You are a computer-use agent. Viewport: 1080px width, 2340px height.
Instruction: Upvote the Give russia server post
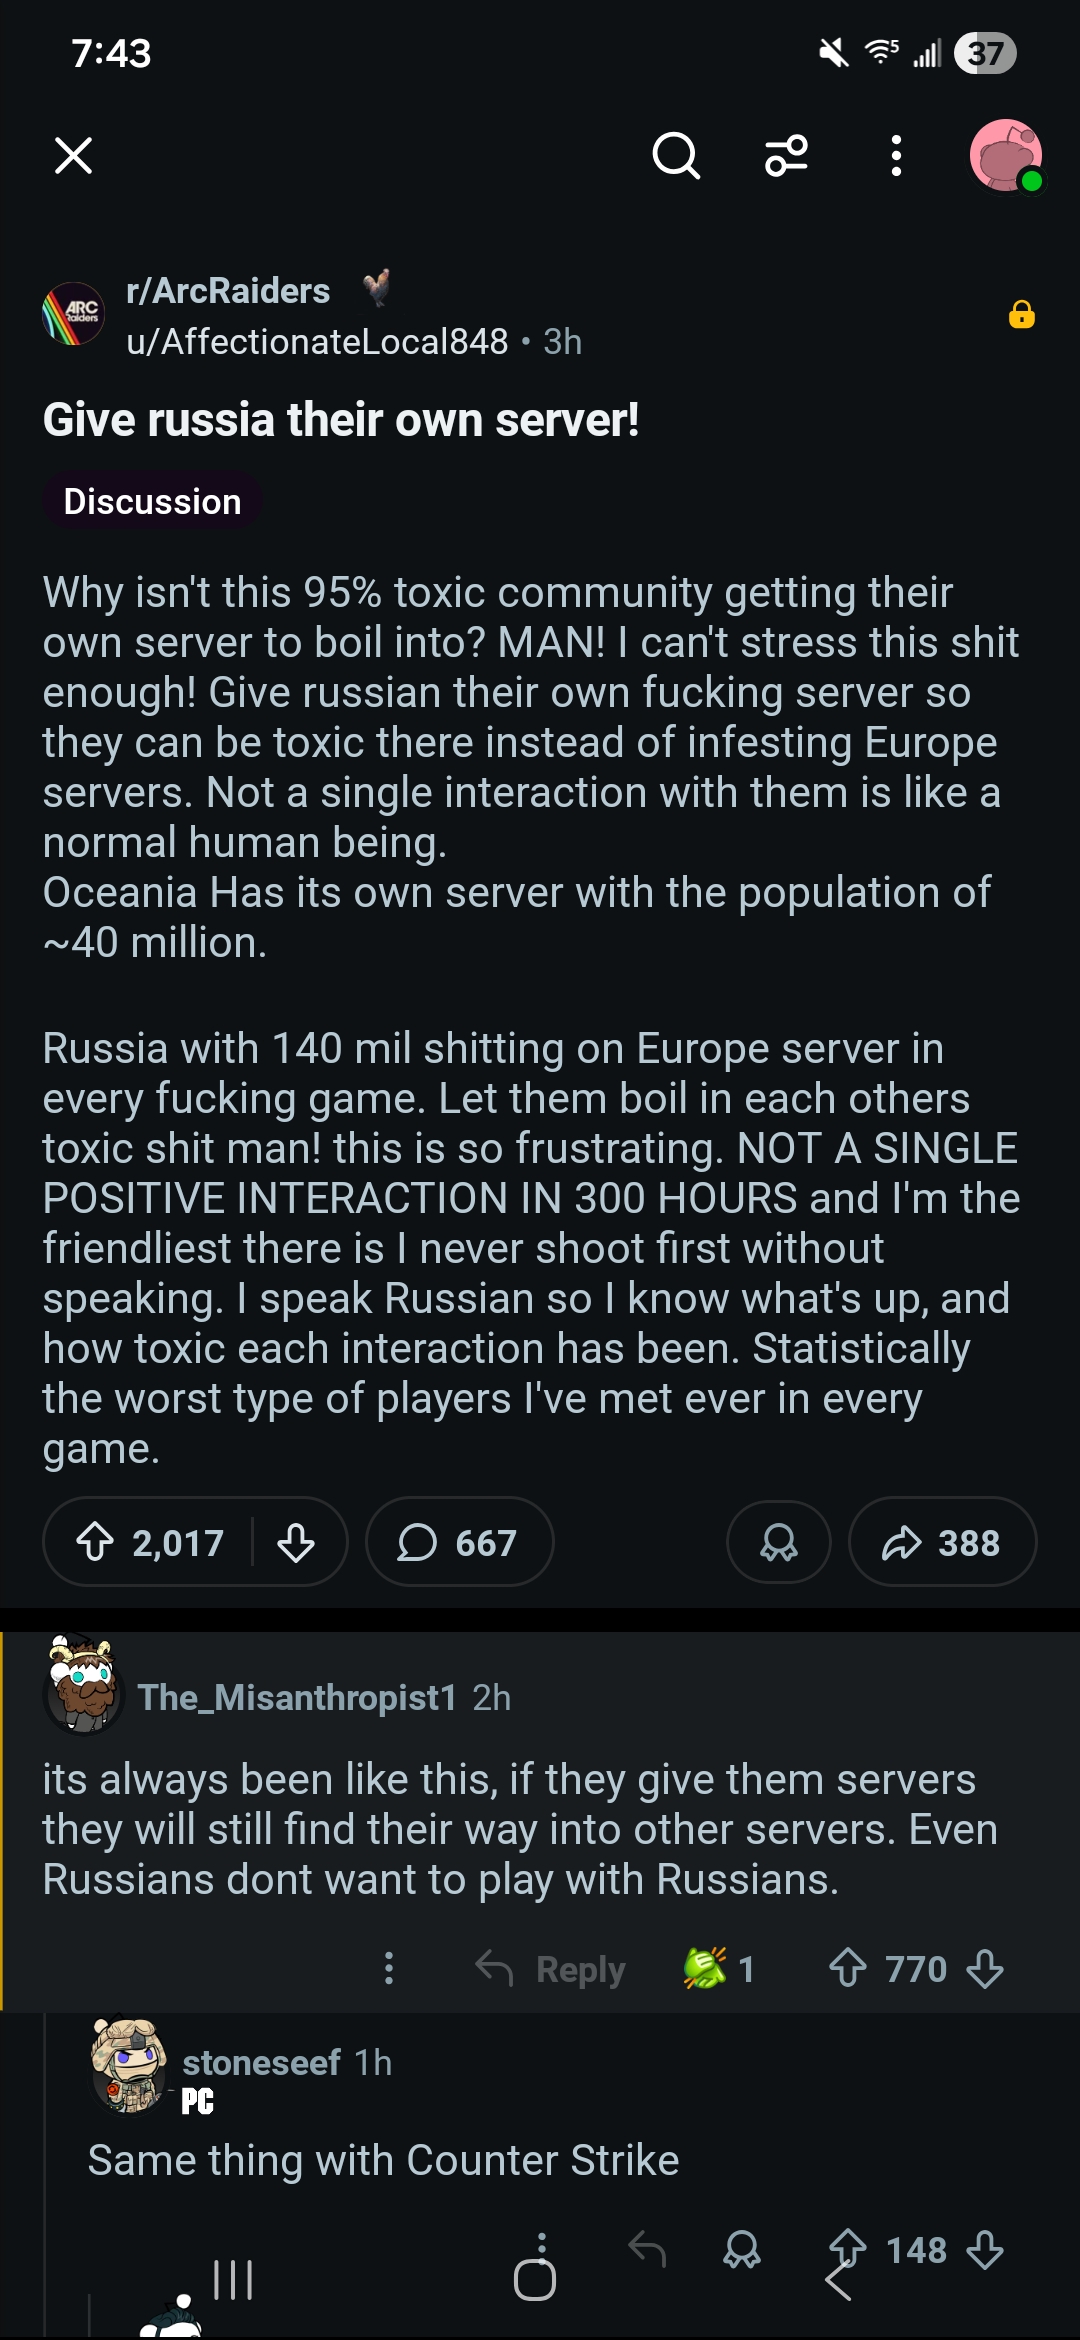click(96, 1542)
